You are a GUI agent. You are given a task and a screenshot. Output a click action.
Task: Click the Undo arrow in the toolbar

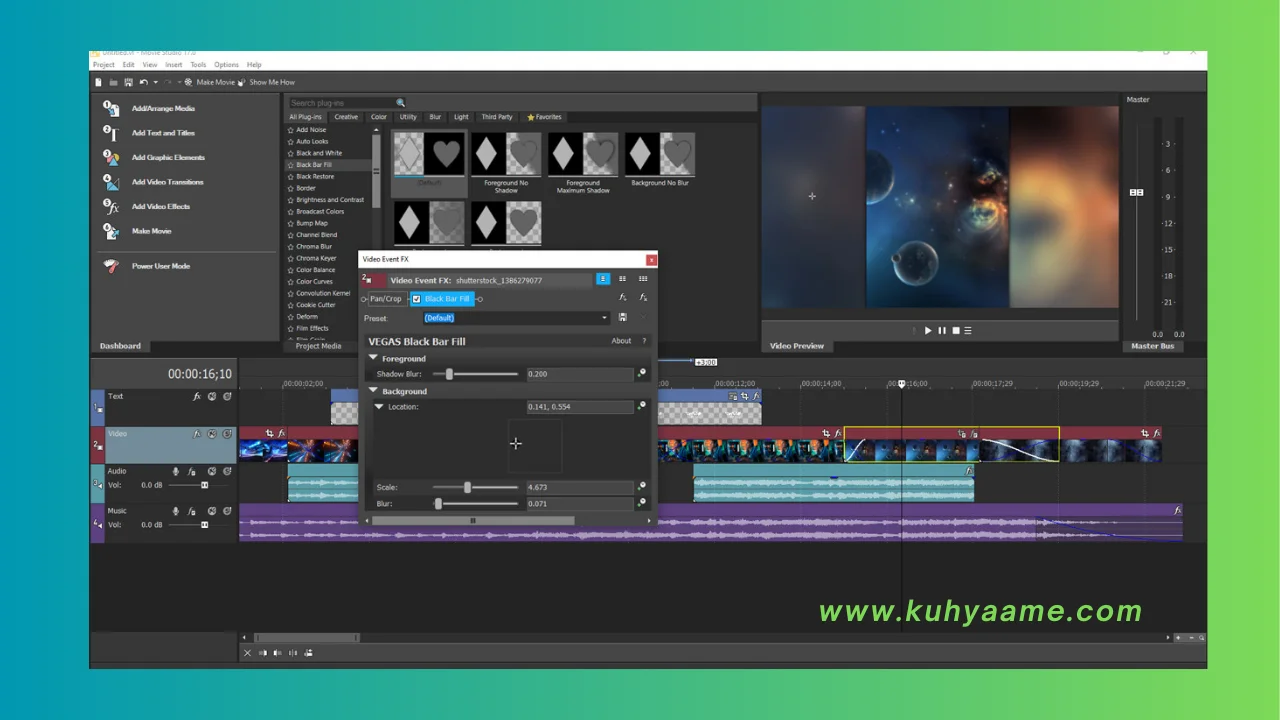pyautogui.click(x=144, y=82)
